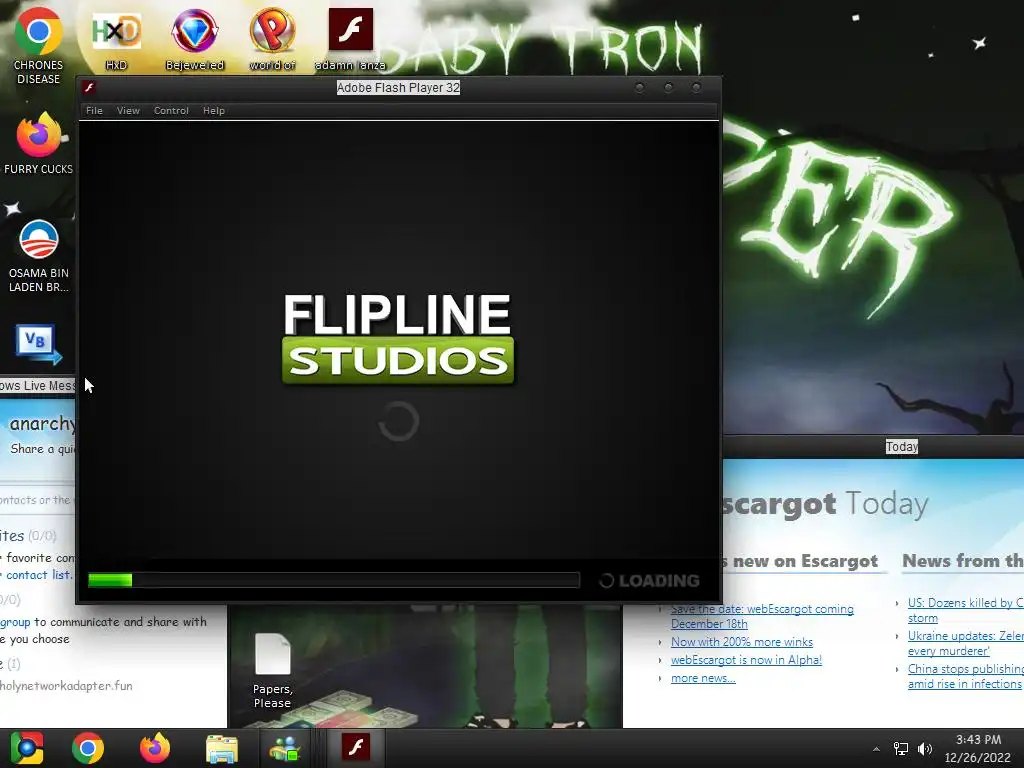
Task: Open File Explorer from the taskbar
Action: click(x=222, y=748)
